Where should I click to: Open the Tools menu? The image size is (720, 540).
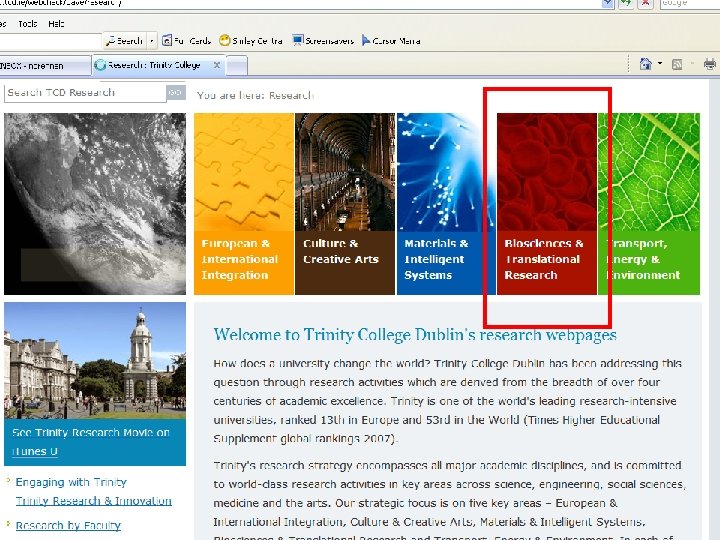(28, 24)
